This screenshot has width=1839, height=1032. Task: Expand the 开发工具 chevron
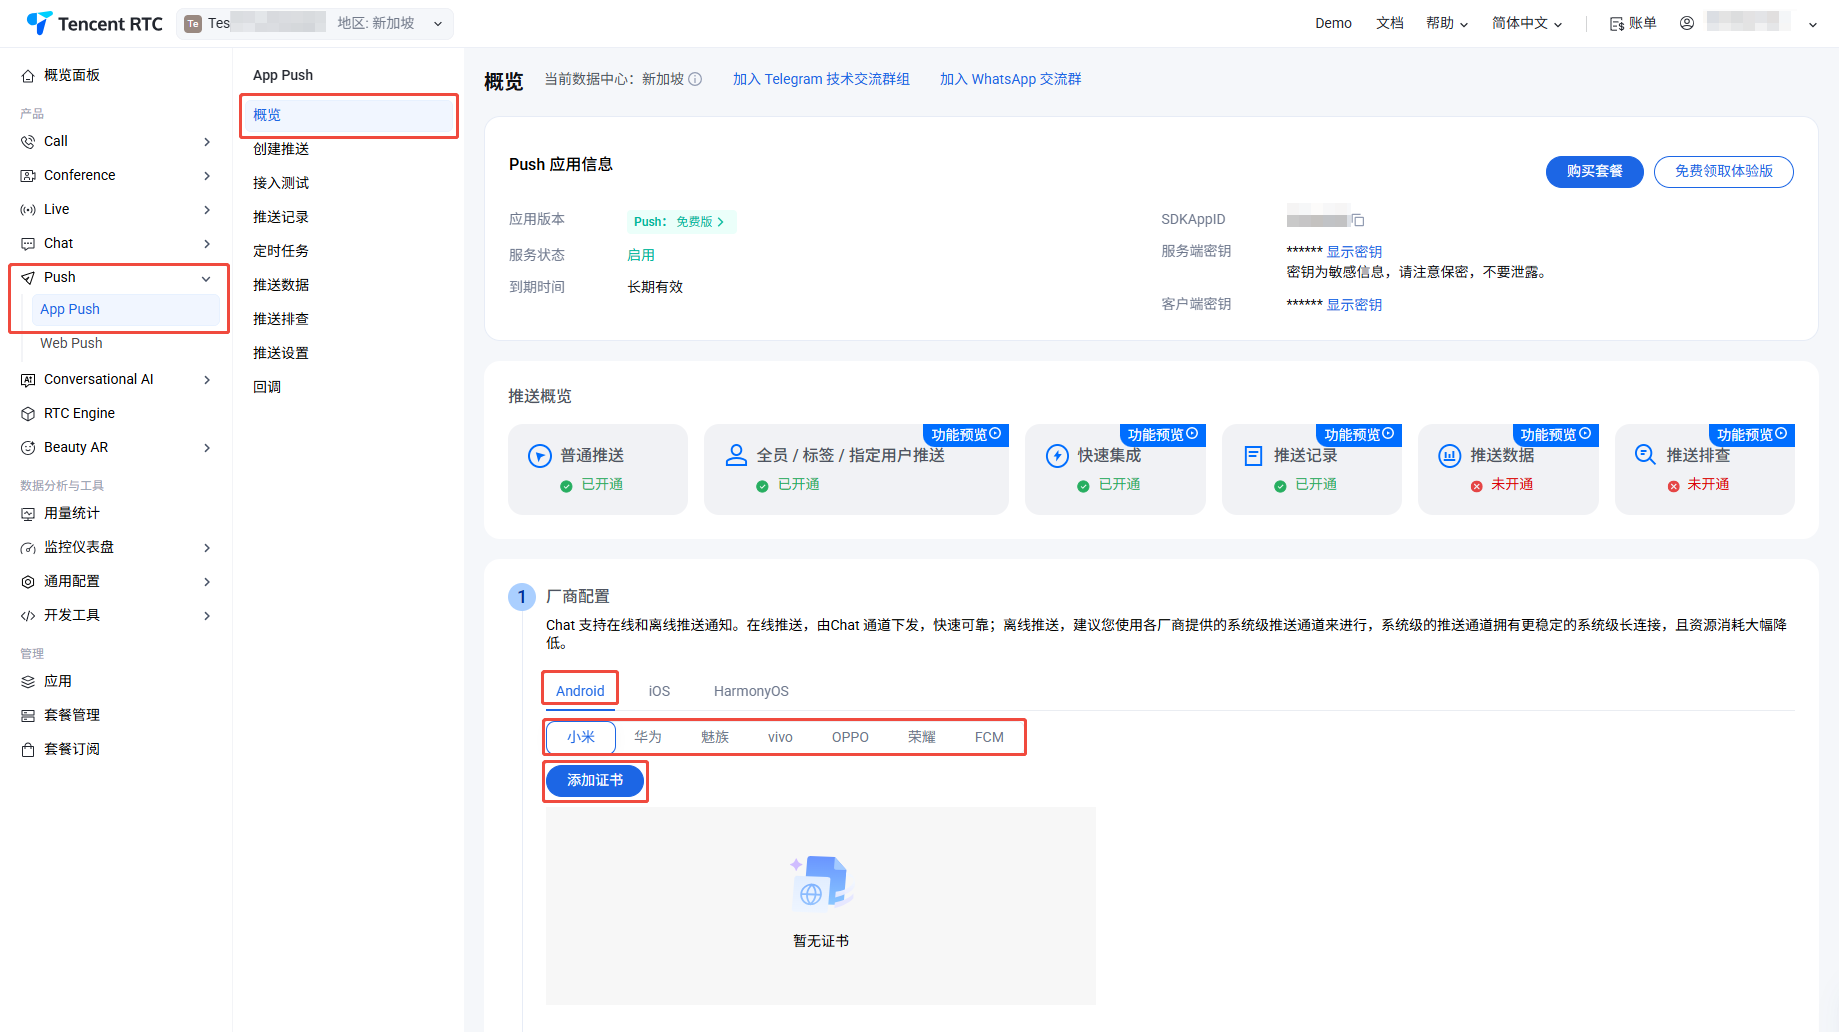click(207, 616)
